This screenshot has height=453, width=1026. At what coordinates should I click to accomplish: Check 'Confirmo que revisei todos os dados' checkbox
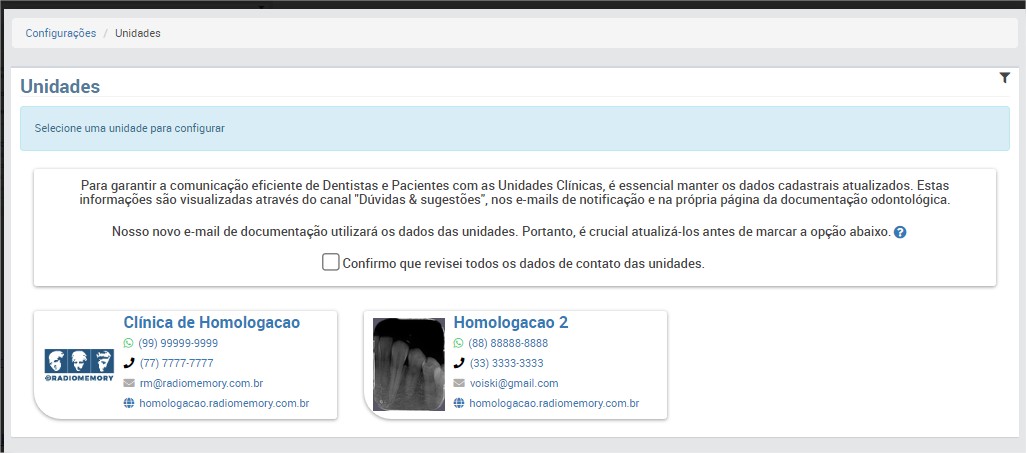330,263
